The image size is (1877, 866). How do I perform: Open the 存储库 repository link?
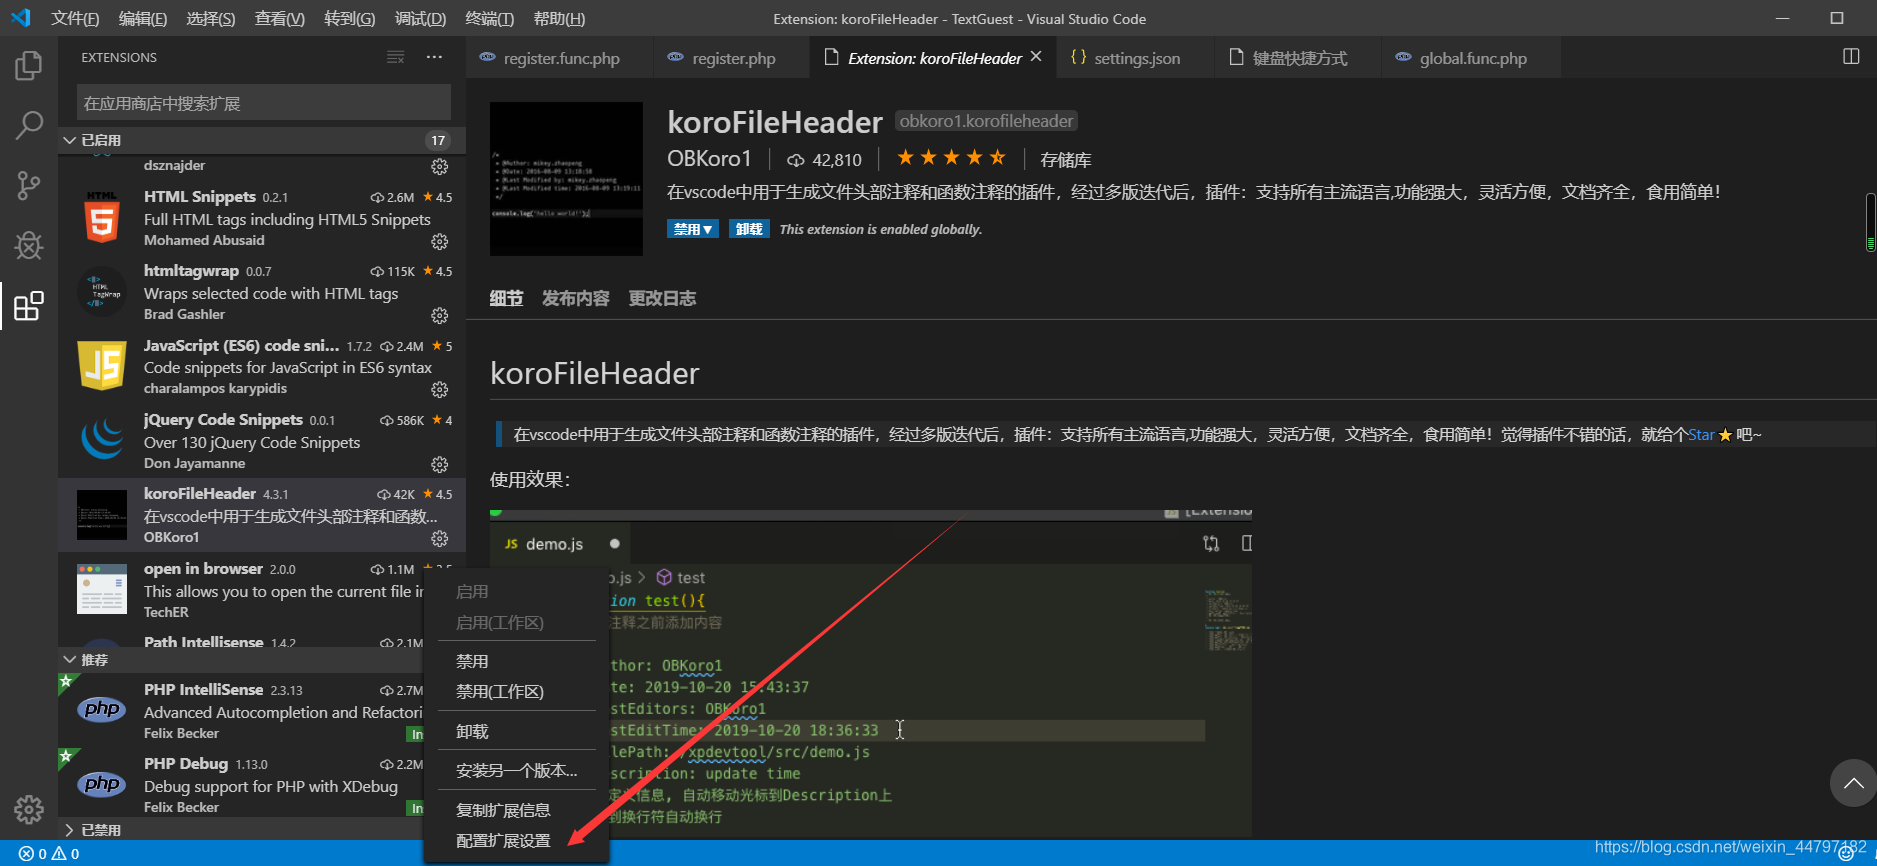pyautogui.click(x=1066, y=160)
